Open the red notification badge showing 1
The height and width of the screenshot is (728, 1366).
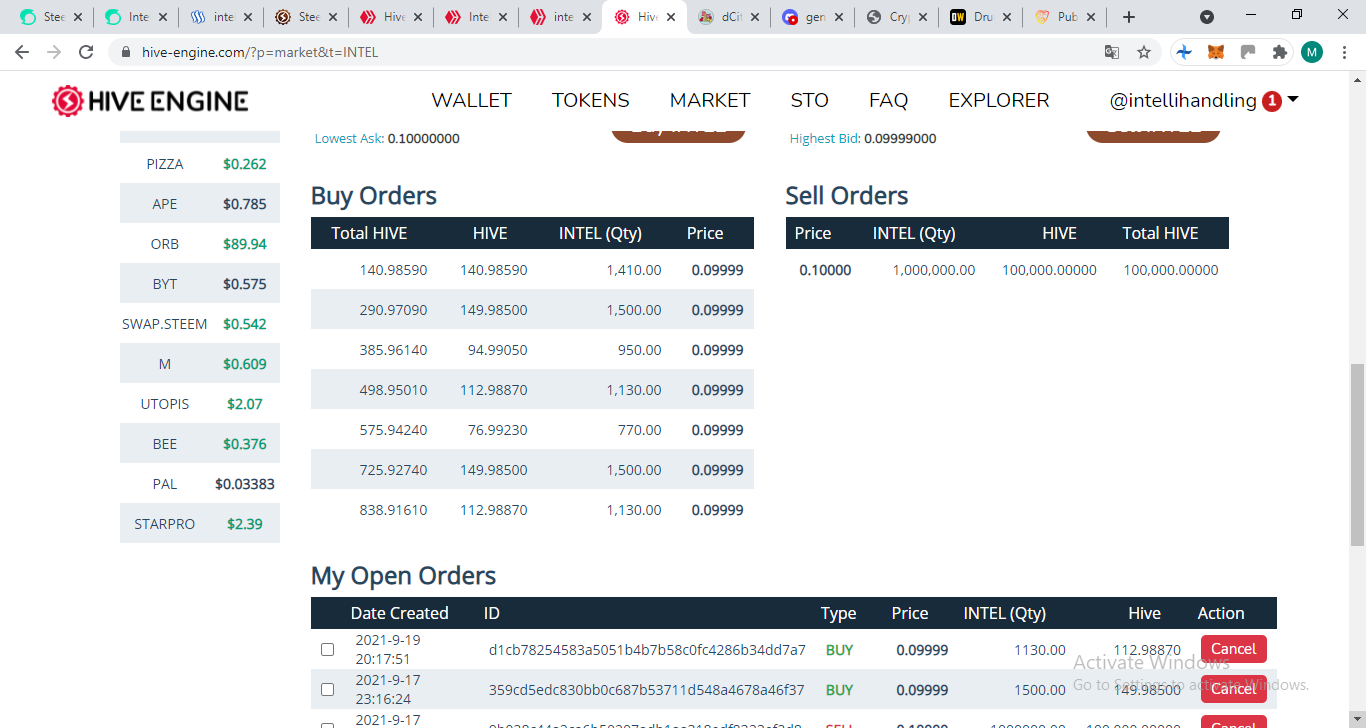click(x=1272, y=101)
